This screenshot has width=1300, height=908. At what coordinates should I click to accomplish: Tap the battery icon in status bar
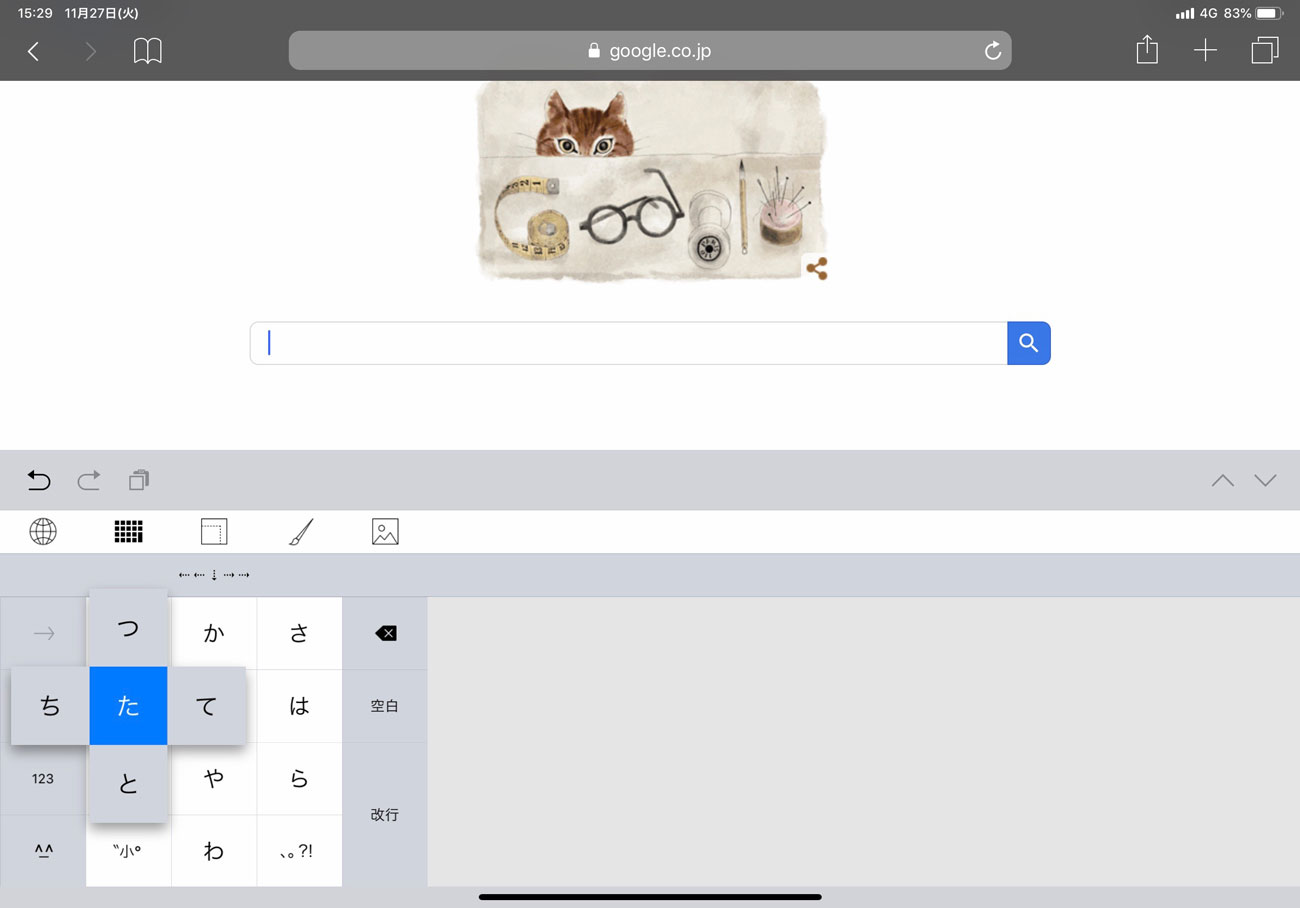tap(1269, 14)
